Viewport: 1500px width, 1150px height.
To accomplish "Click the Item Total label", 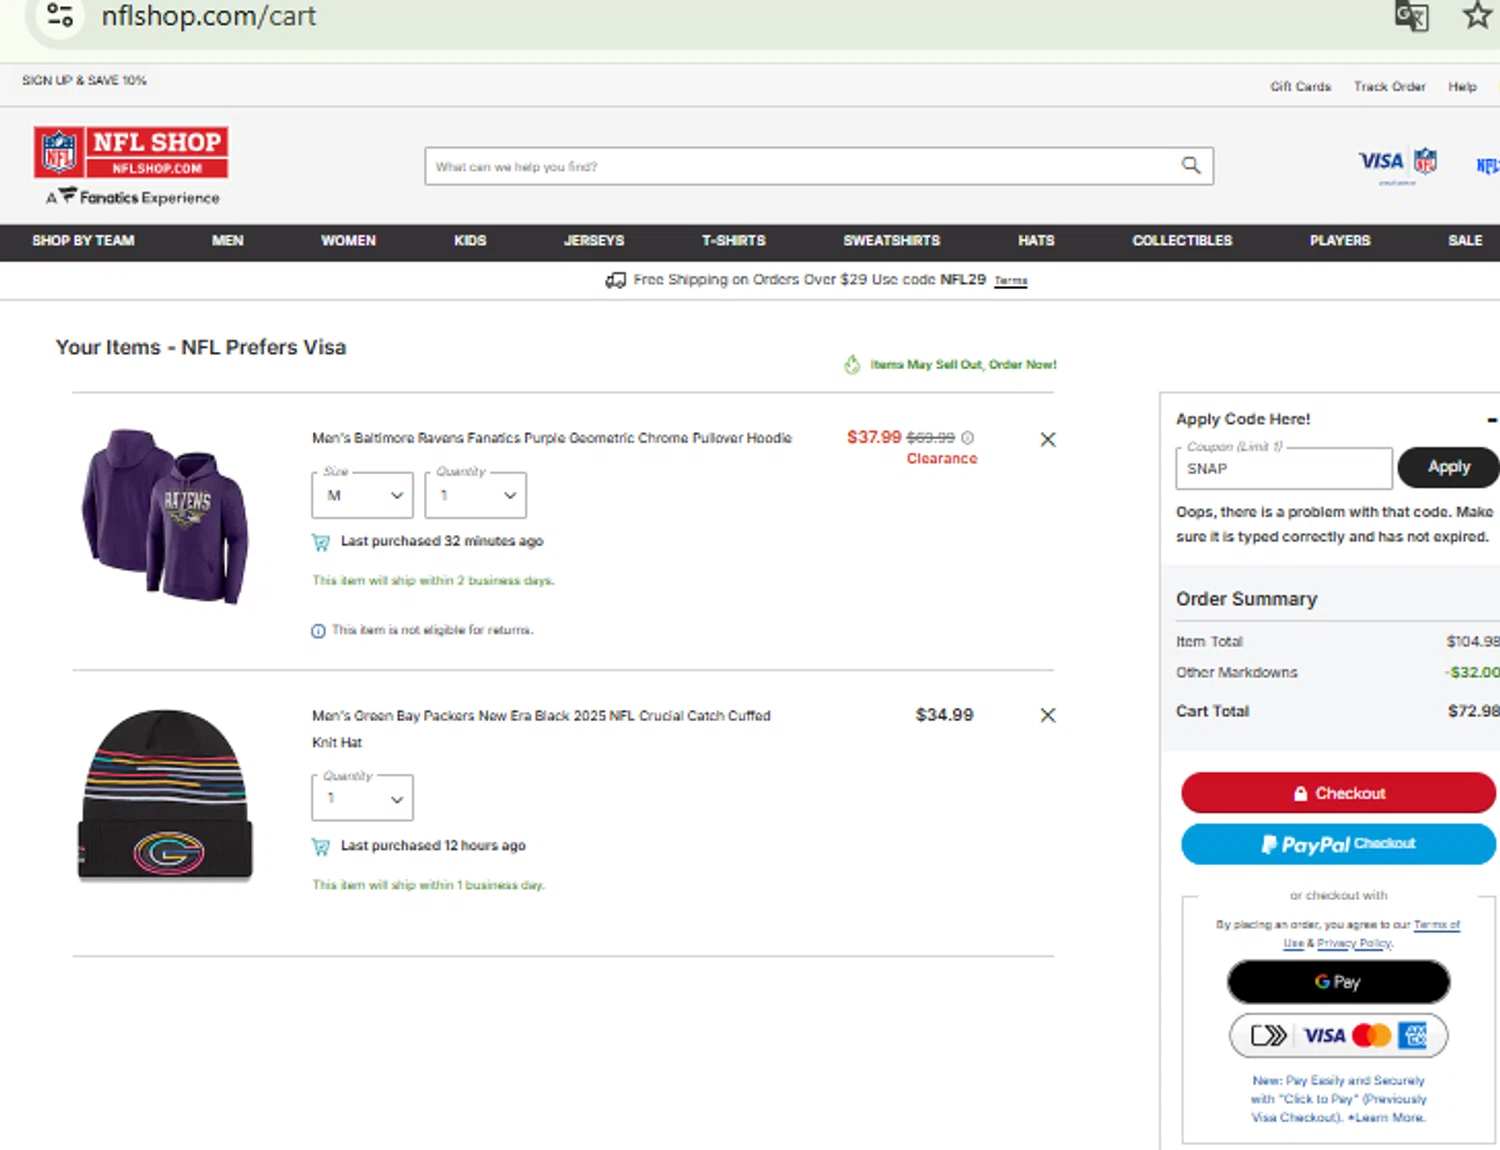I will pyautogui.click(x=1209, y=642).
